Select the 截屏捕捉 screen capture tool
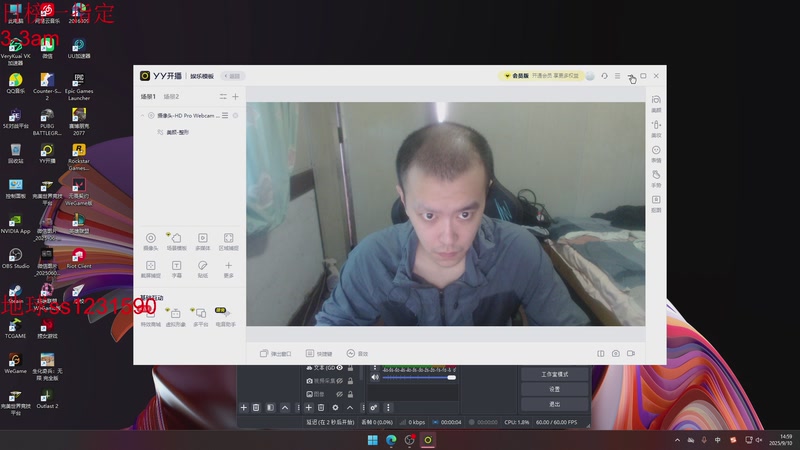Screen dimensions: 800x450 pyautogui.click(x=151, y=269)
